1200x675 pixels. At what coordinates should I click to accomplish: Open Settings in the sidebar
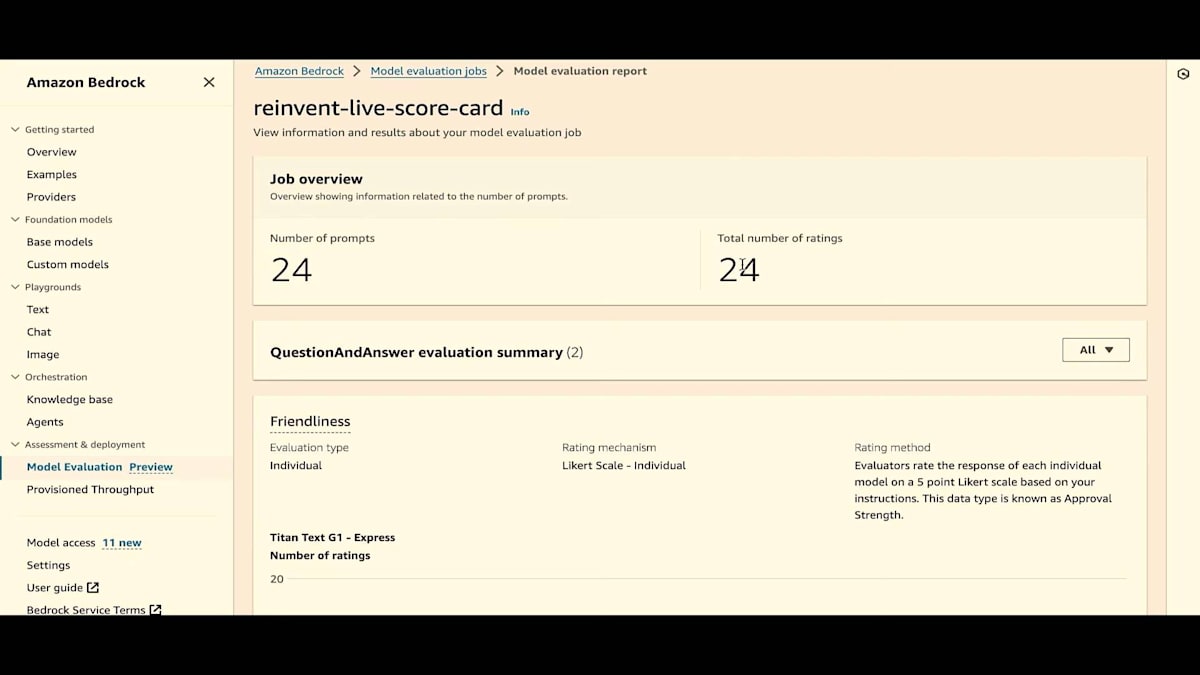pos(48,565)
